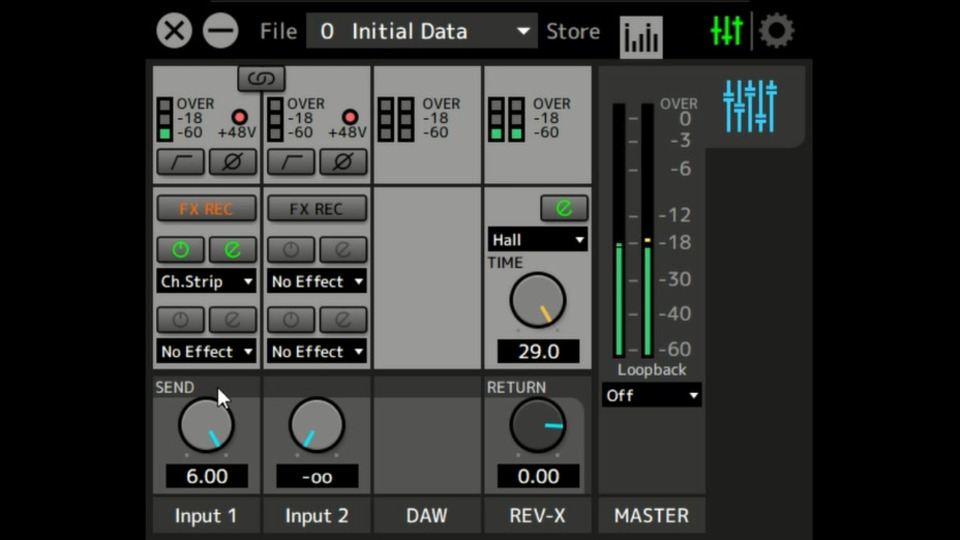
Task: Open the settings gear icon
Action: point(776,31)
